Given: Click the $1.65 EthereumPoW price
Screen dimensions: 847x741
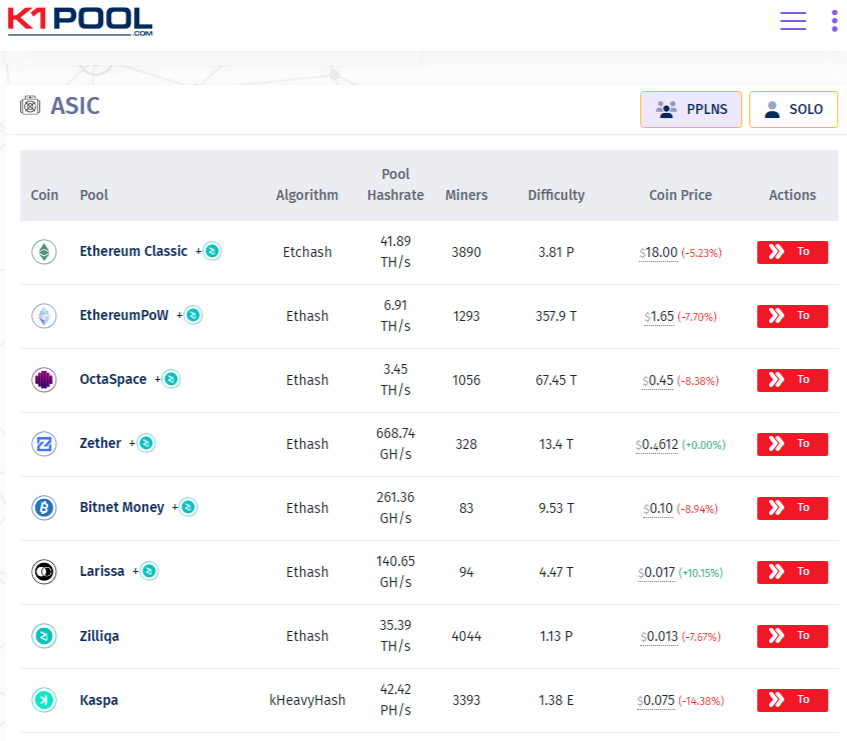Looking at the screenshot, I should coord(659,316).
